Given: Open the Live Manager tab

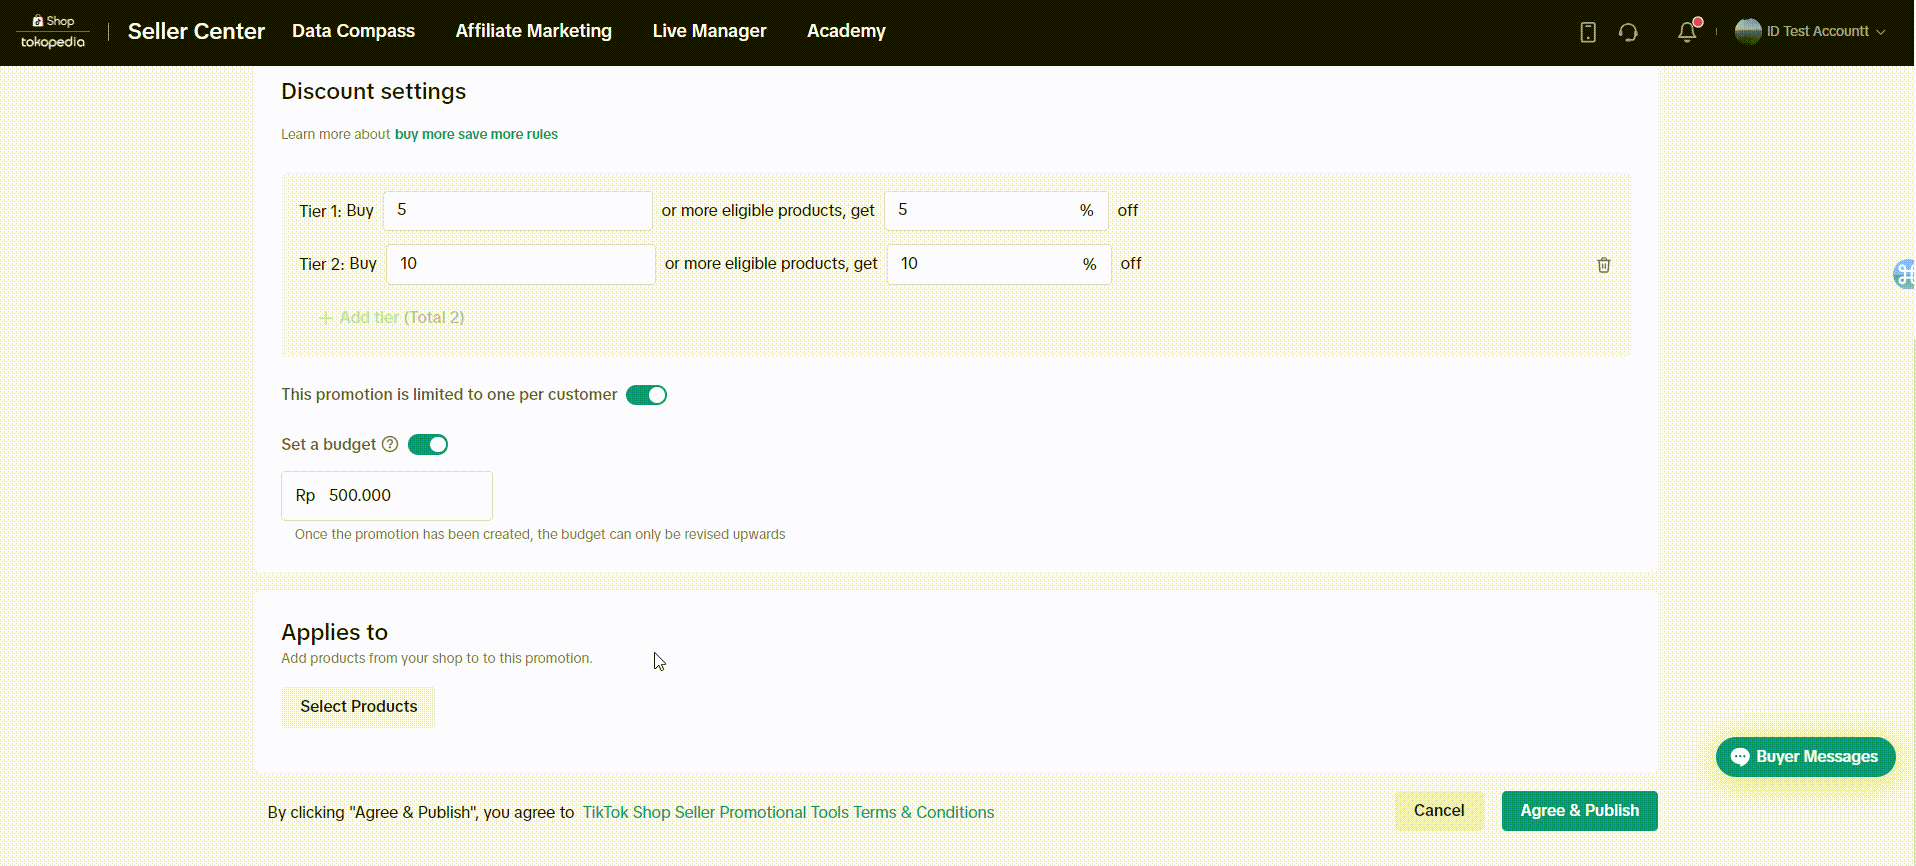Looking at the screenshot, I should (709, 31).
